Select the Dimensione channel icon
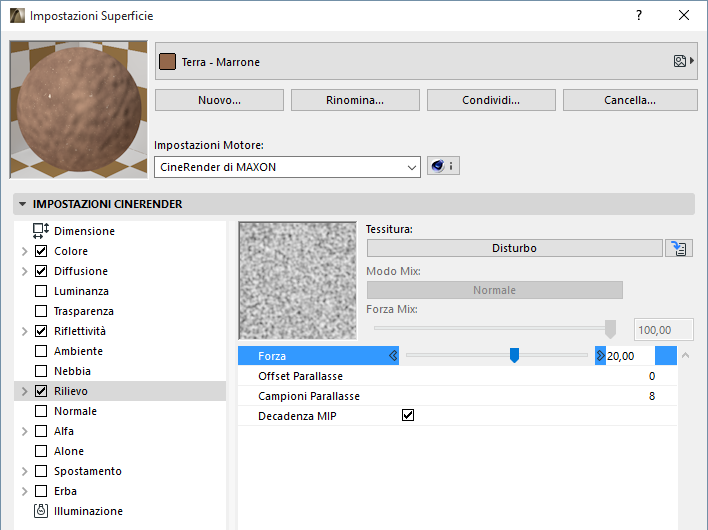 pos(41,231)
